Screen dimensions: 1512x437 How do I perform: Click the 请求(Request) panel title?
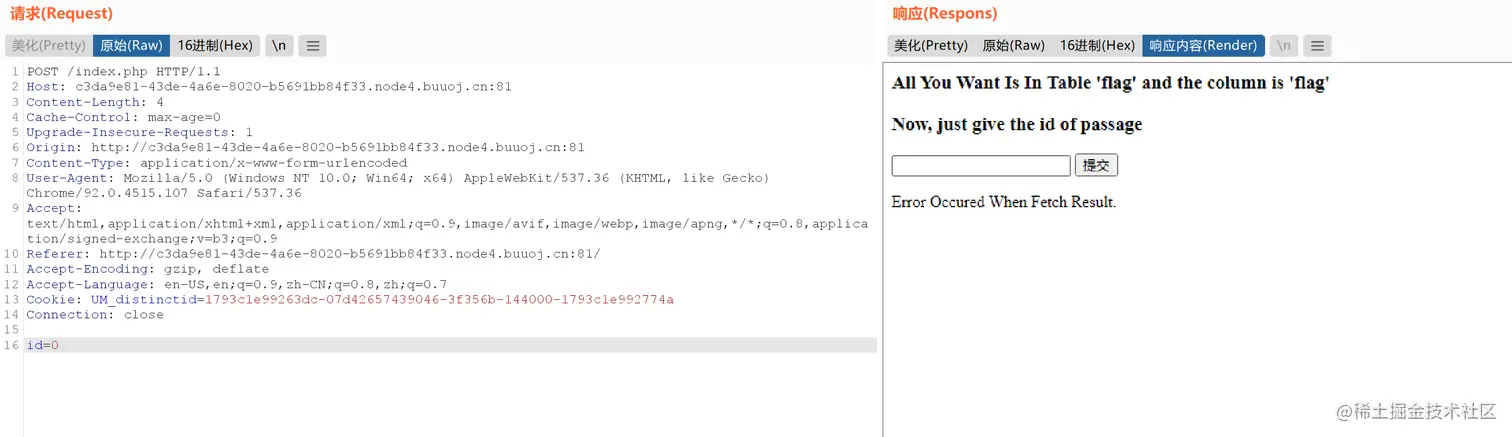(61, 13)
